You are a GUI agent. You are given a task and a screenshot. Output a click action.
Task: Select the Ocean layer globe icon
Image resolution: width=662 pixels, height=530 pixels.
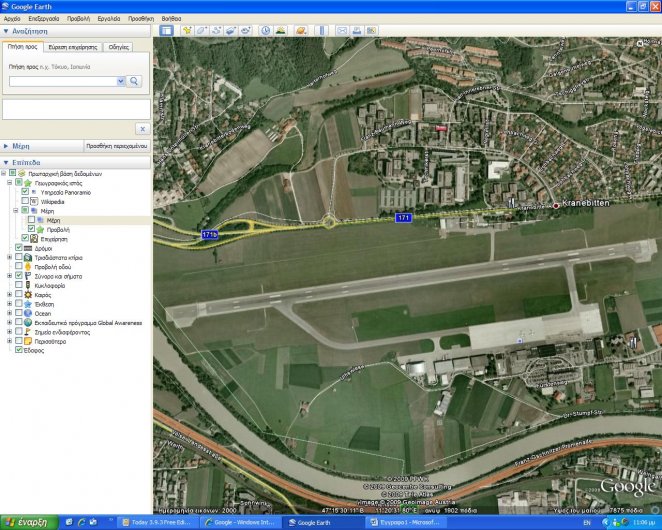[x=28, y=313]
